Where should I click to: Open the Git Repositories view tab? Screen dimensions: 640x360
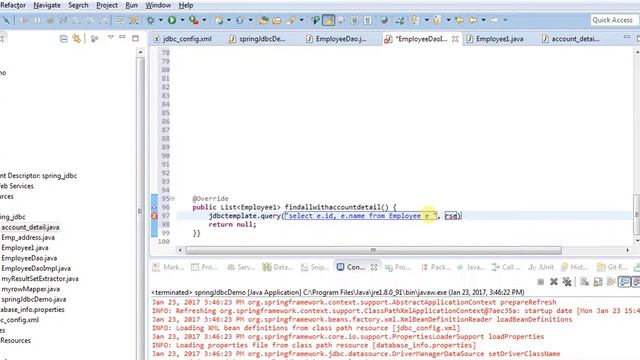coord(612,267)
